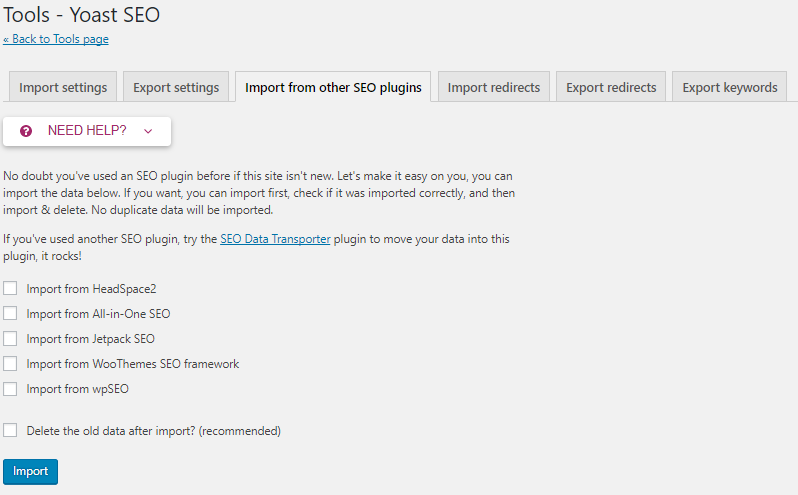This screenshot has height=495, width=798.
Task: Select the Import from wpSEO checkbox
Action: 10,389
